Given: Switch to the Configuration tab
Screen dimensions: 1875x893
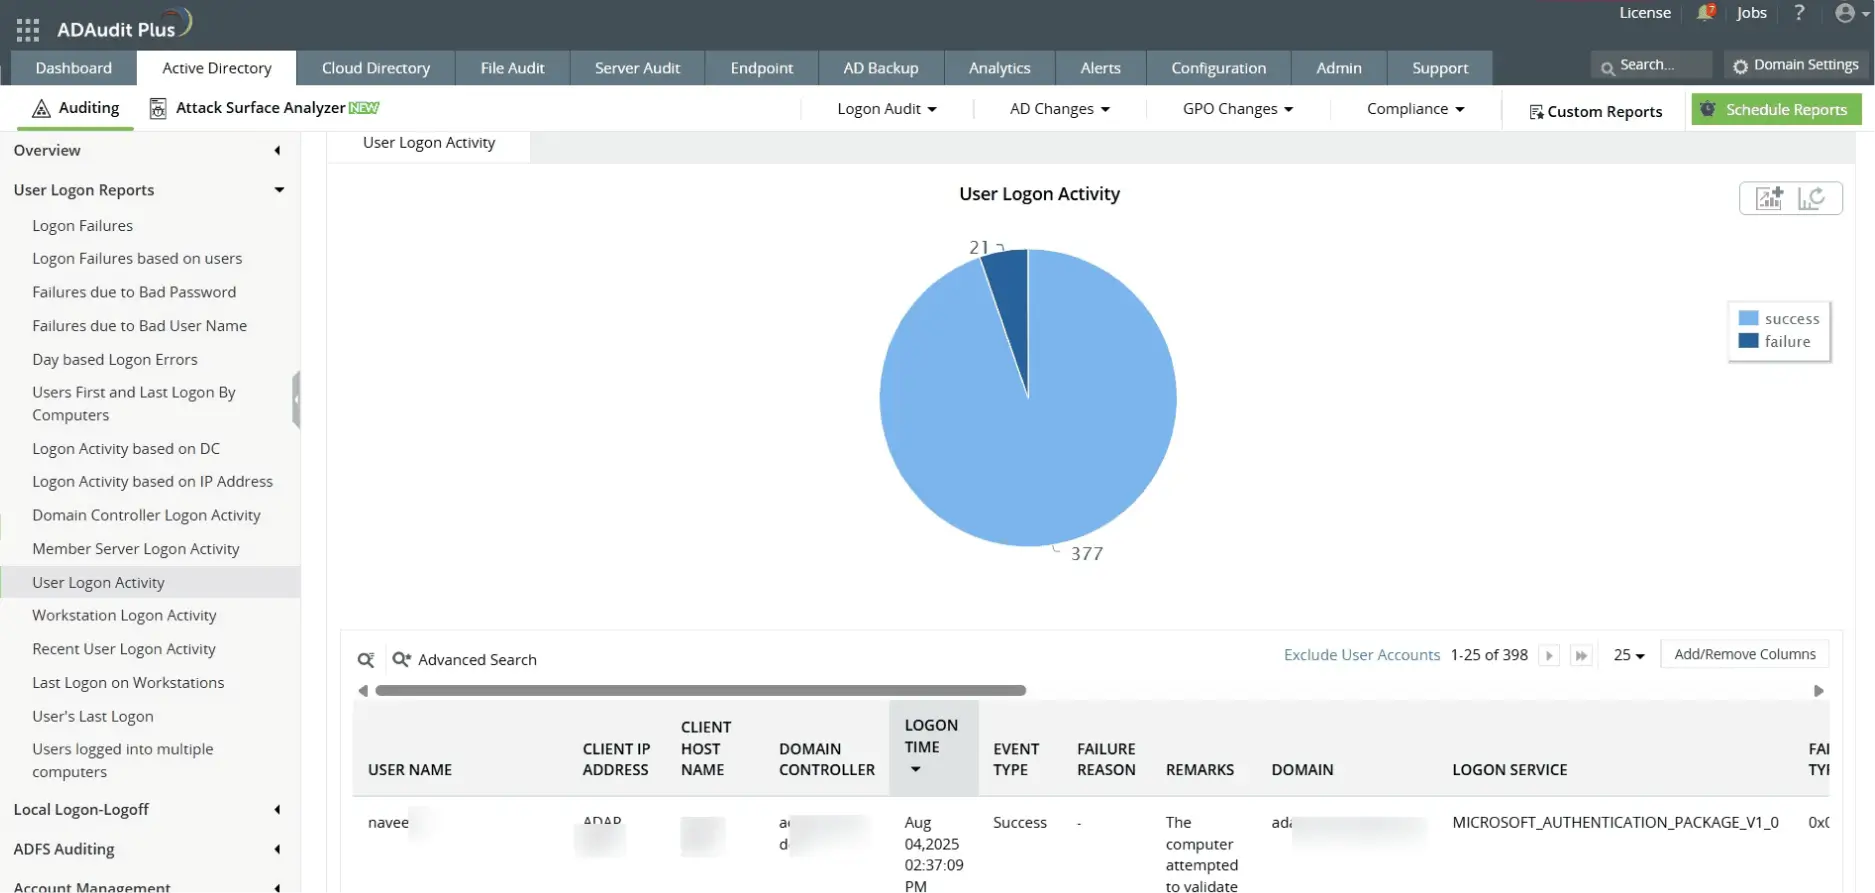Looking at the screenshot, I should pyautogui.click(x=1218, y=68).
